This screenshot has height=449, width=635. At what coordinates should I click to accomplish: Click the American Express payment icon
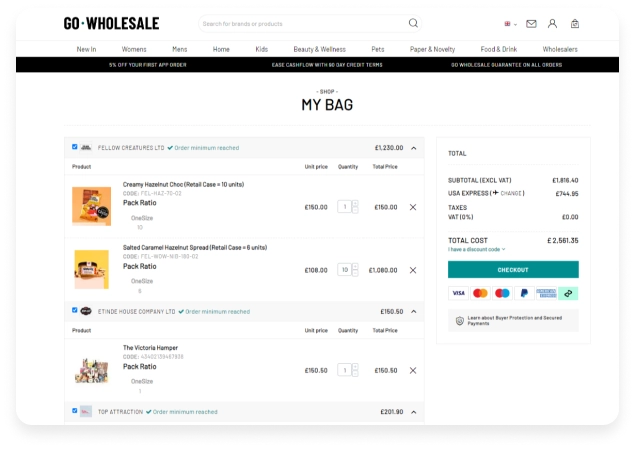pos(546,293)
